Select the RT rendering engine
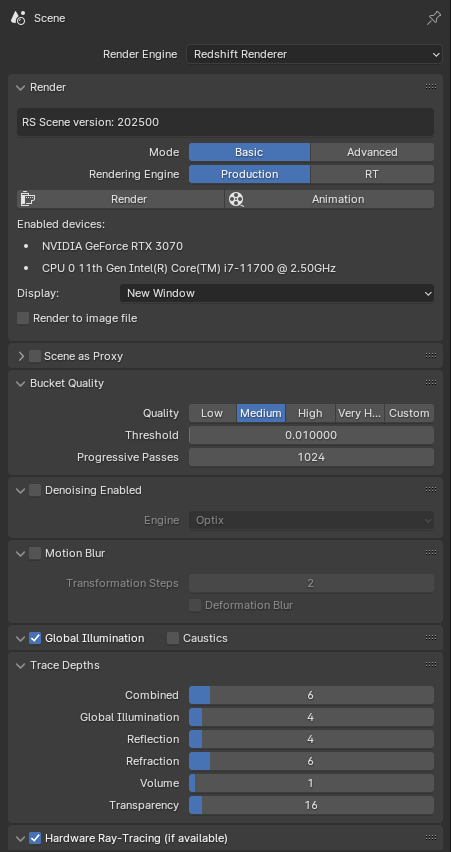451x852 pixels. click(x=372, y=174)
